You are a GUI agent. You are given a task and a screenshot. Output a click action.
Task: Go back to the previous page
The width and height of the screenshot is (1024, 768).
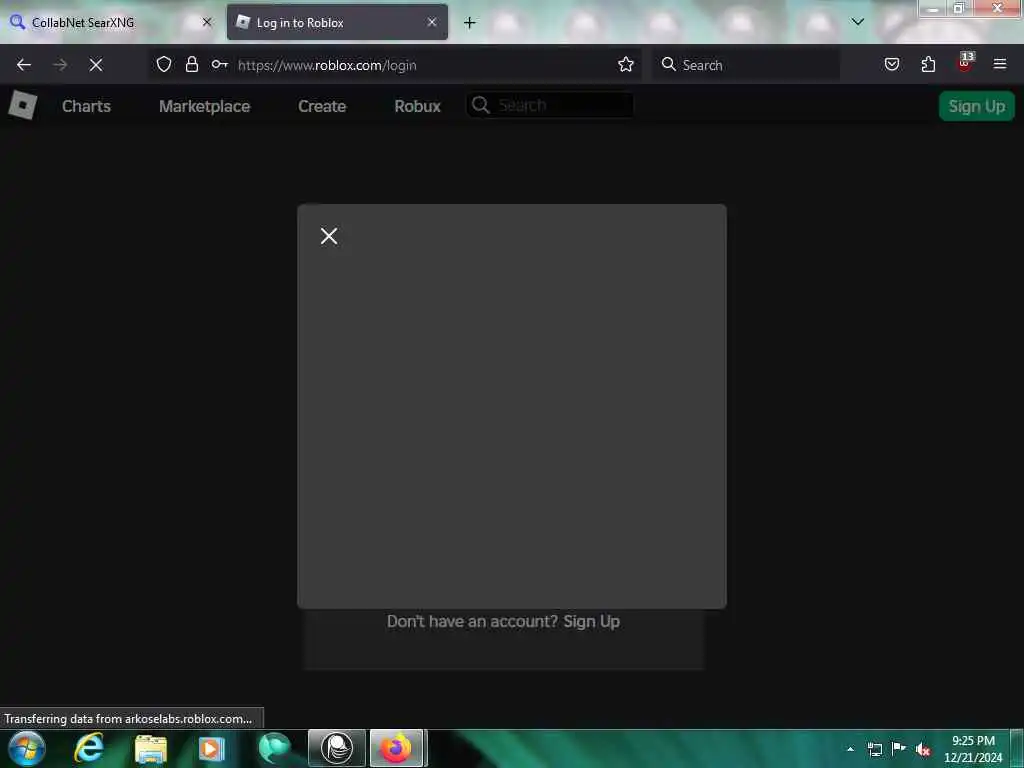24,65
